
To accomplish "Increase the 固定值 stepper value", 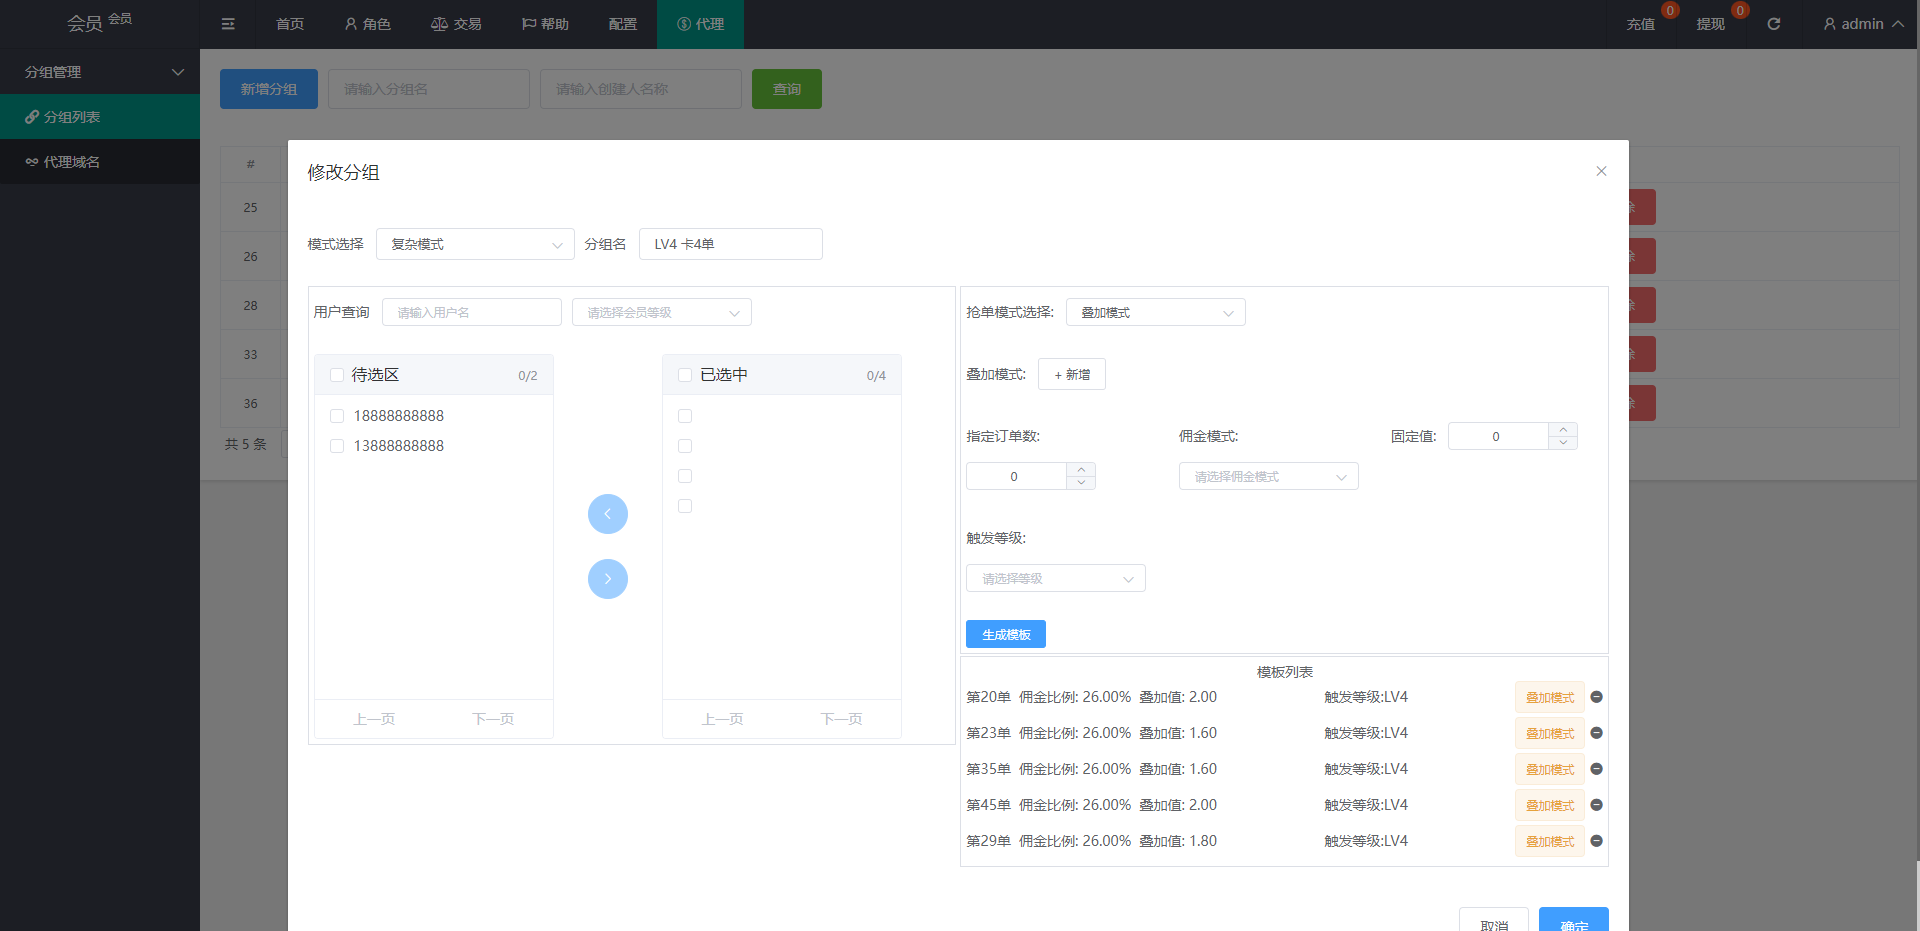I will [1563, 430].
